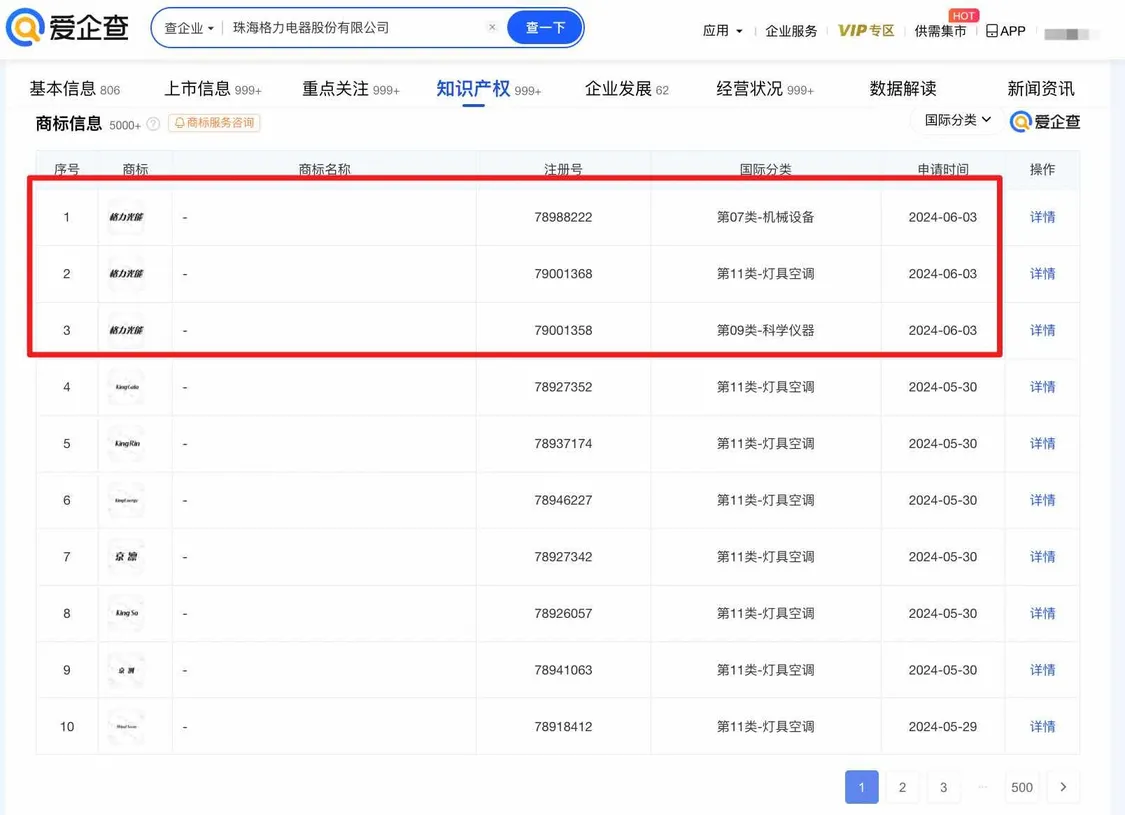1125x815 pixels.
Task: Jump to last page 500
Action: tap(1021, 787)
